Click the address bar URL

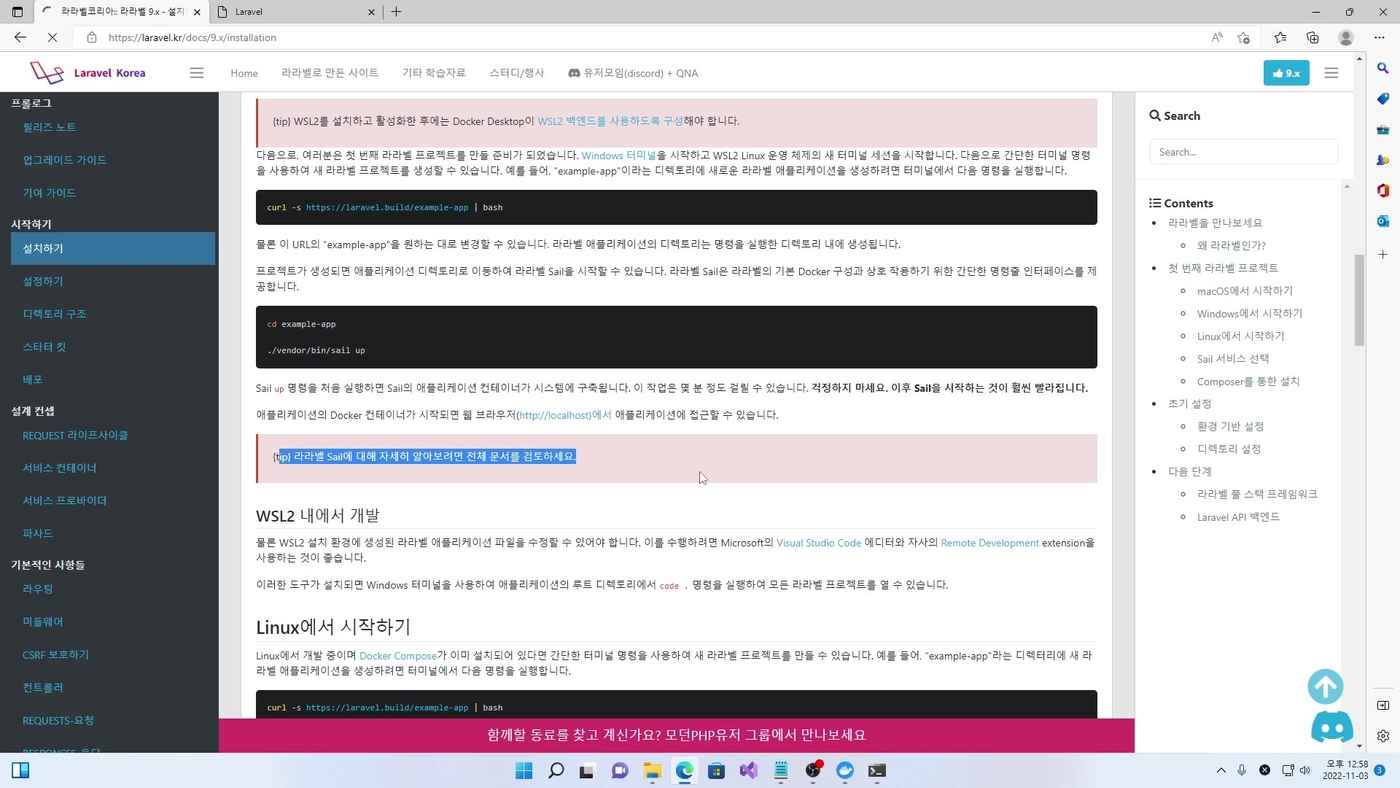[x=192, y=37]
